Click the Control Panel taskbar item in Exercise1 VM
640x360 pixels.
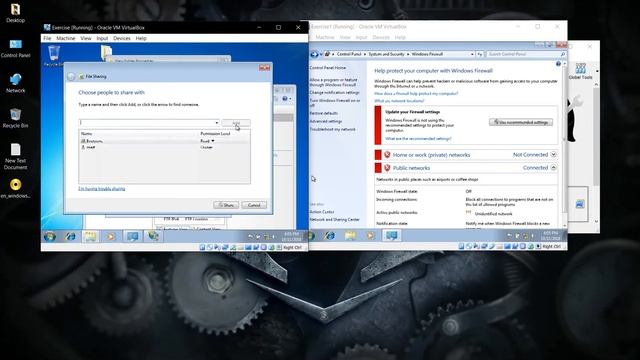[391, 236]
